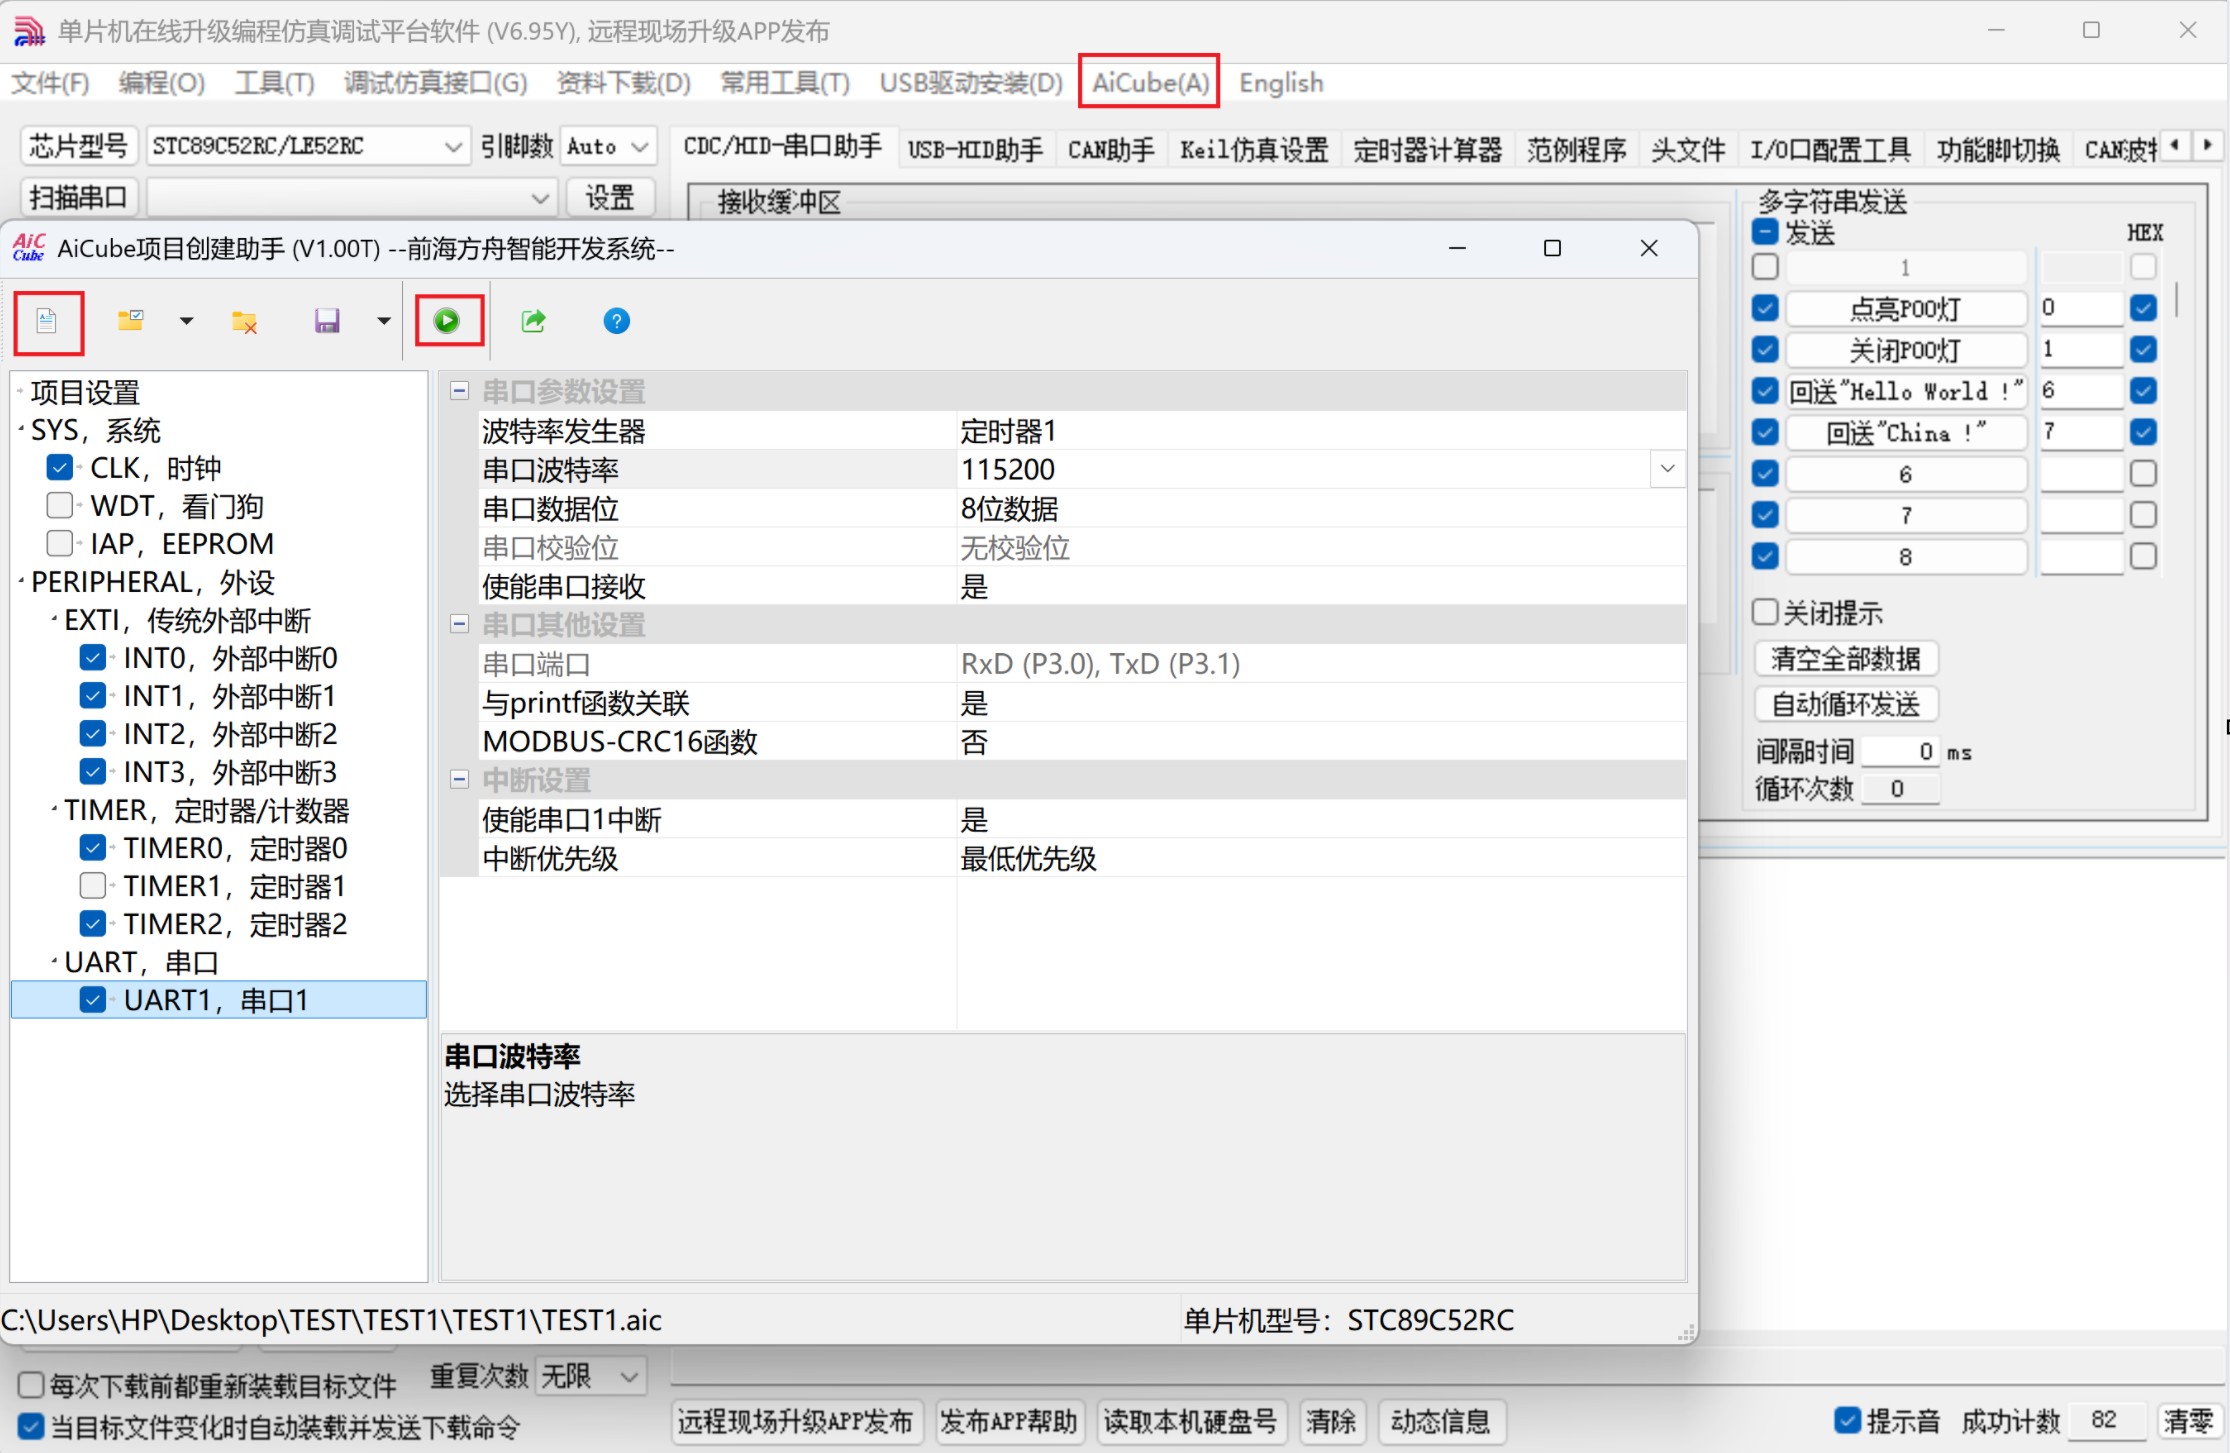Click the green generate code play icon

(x=447, y=321)
